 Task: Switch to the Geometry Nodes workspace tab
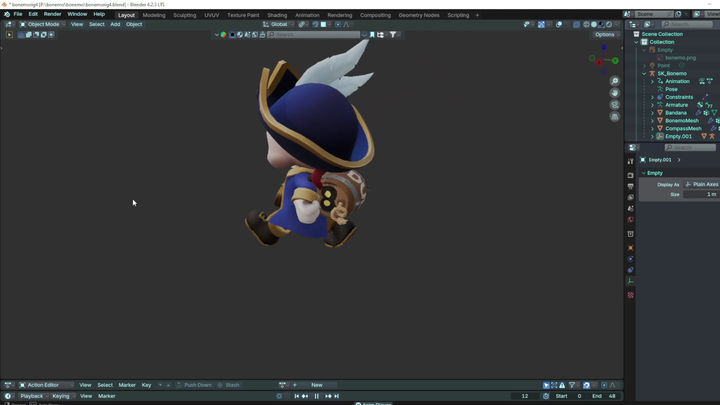[419, 15]
